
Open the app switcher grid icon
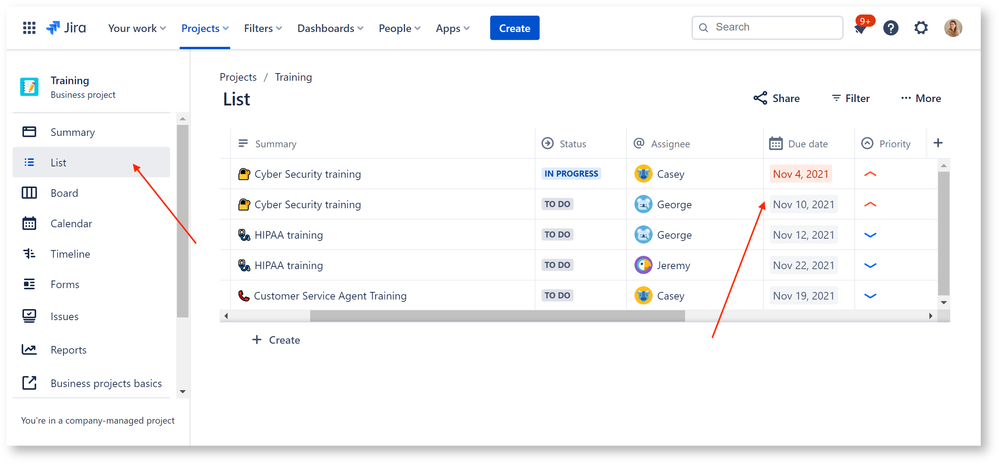[29, 28]
